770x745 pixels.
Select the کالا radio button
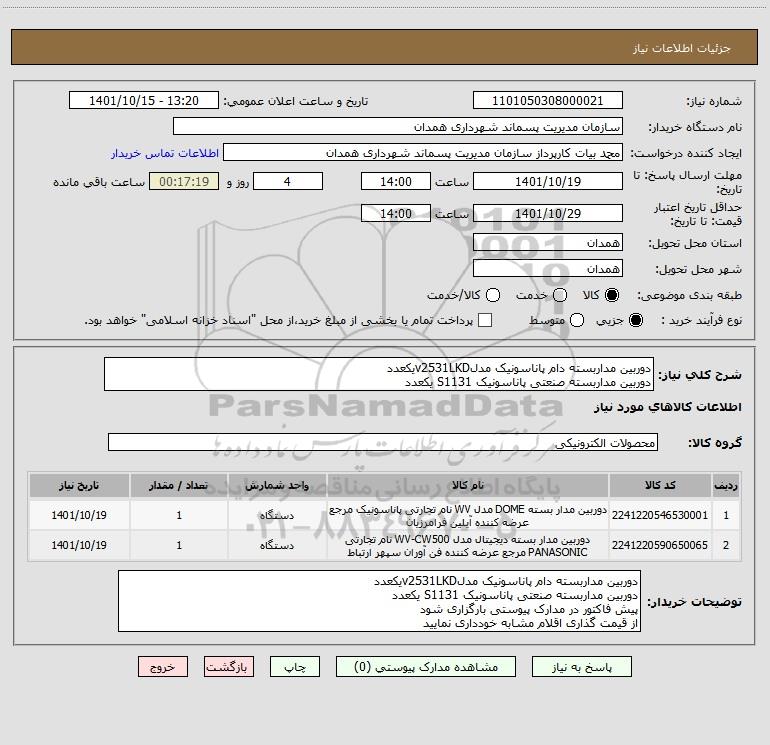click(612, 295)
